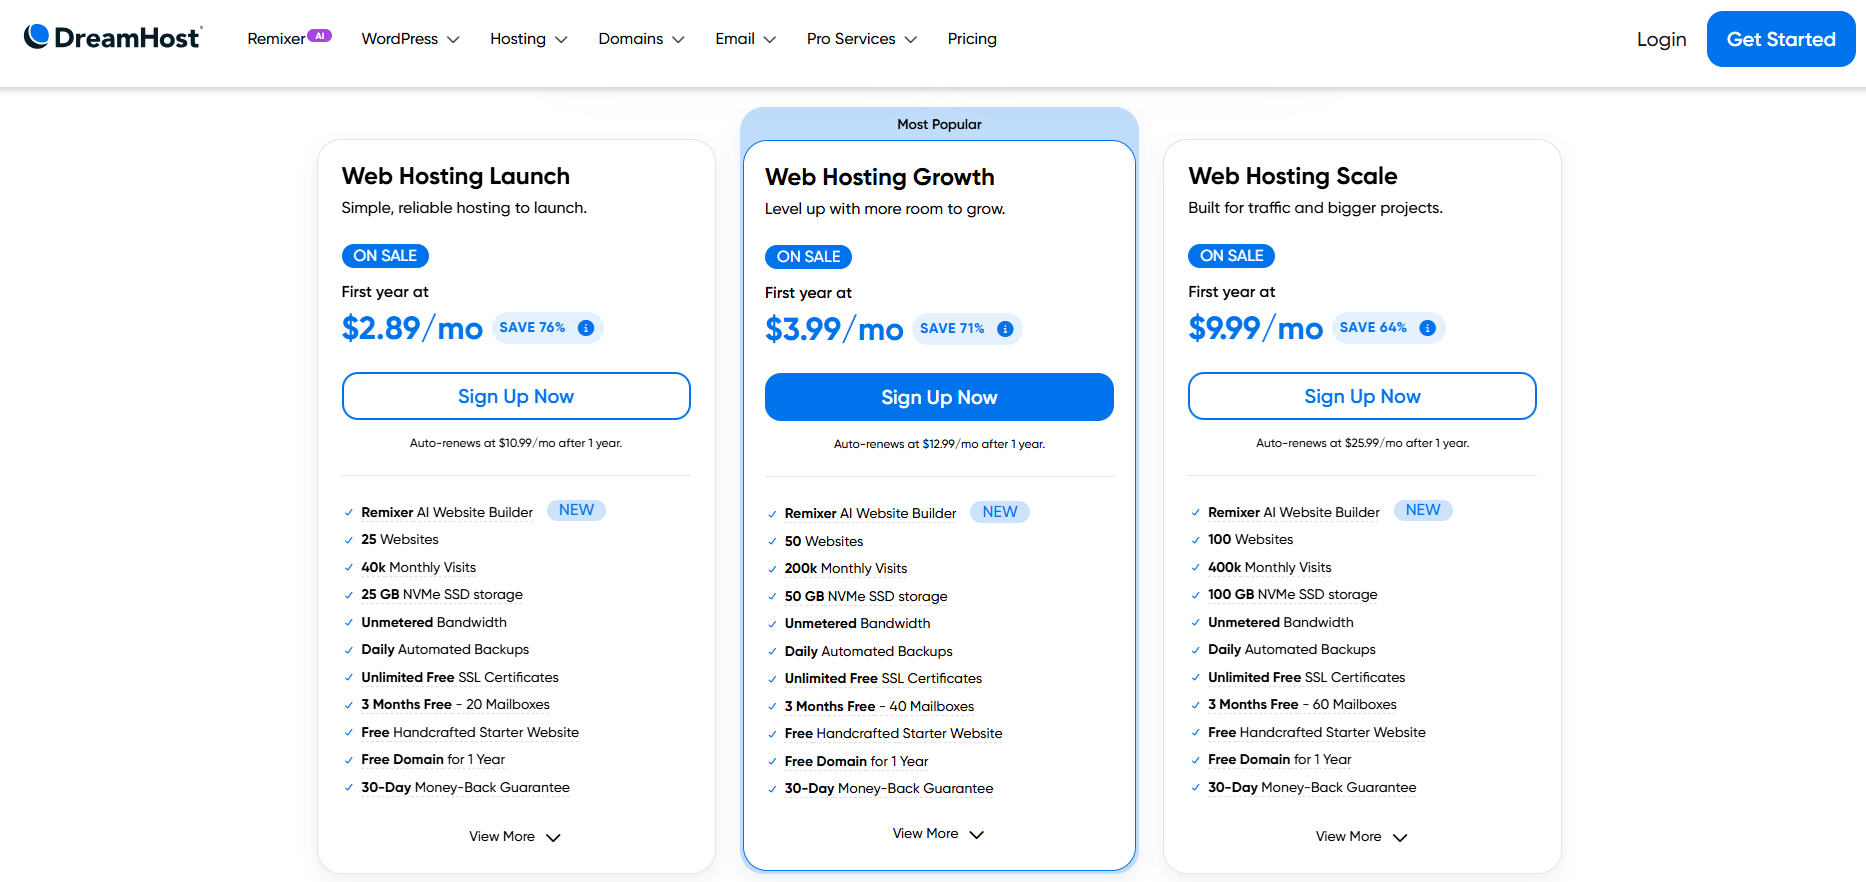The height and width of the screenshot is (882, 1866).
Task: Click the NEW badge in Launch plan
Action: coord(576,510)
